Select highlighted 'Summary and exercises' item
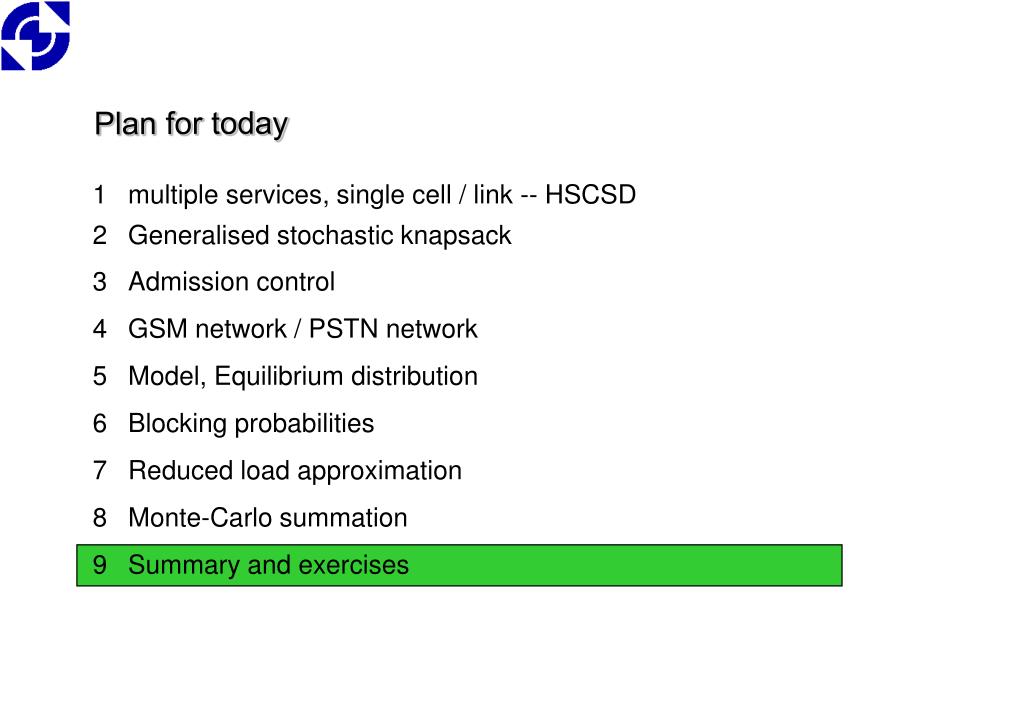Screen dimensions: 1023x708 (x=459, y=565)
